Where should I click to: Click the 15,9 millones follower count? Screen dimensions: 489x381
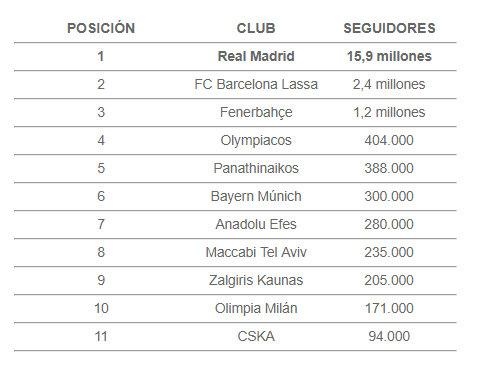pyautogui.click(x=389, y=56)
